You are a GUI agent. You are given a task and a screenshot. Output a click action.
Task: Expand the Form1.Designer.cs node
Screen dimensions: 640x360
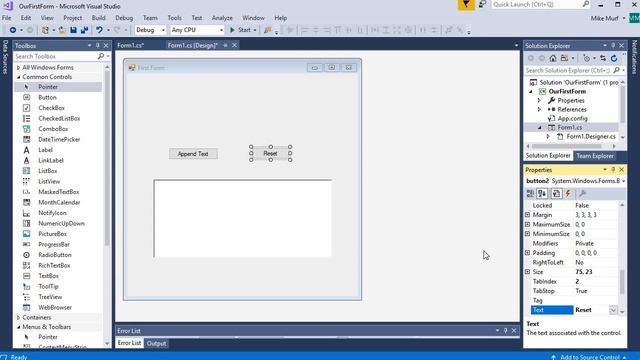(548, 136)
